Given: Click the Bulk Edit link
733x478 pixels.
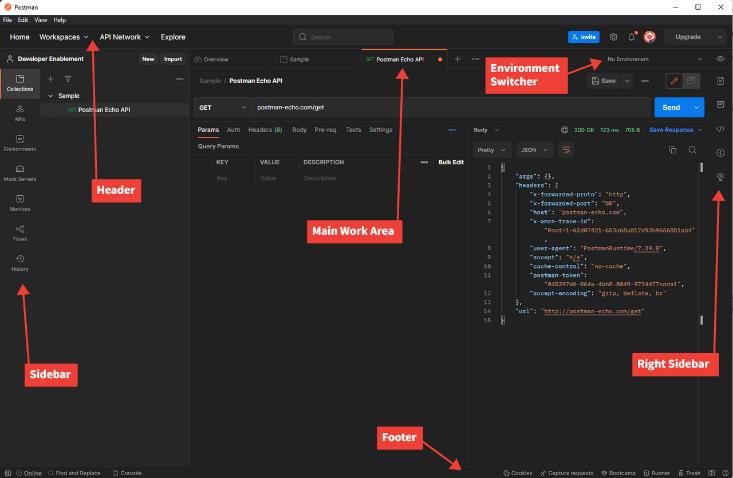Looking at the screenshot, I should click(451, 162).
